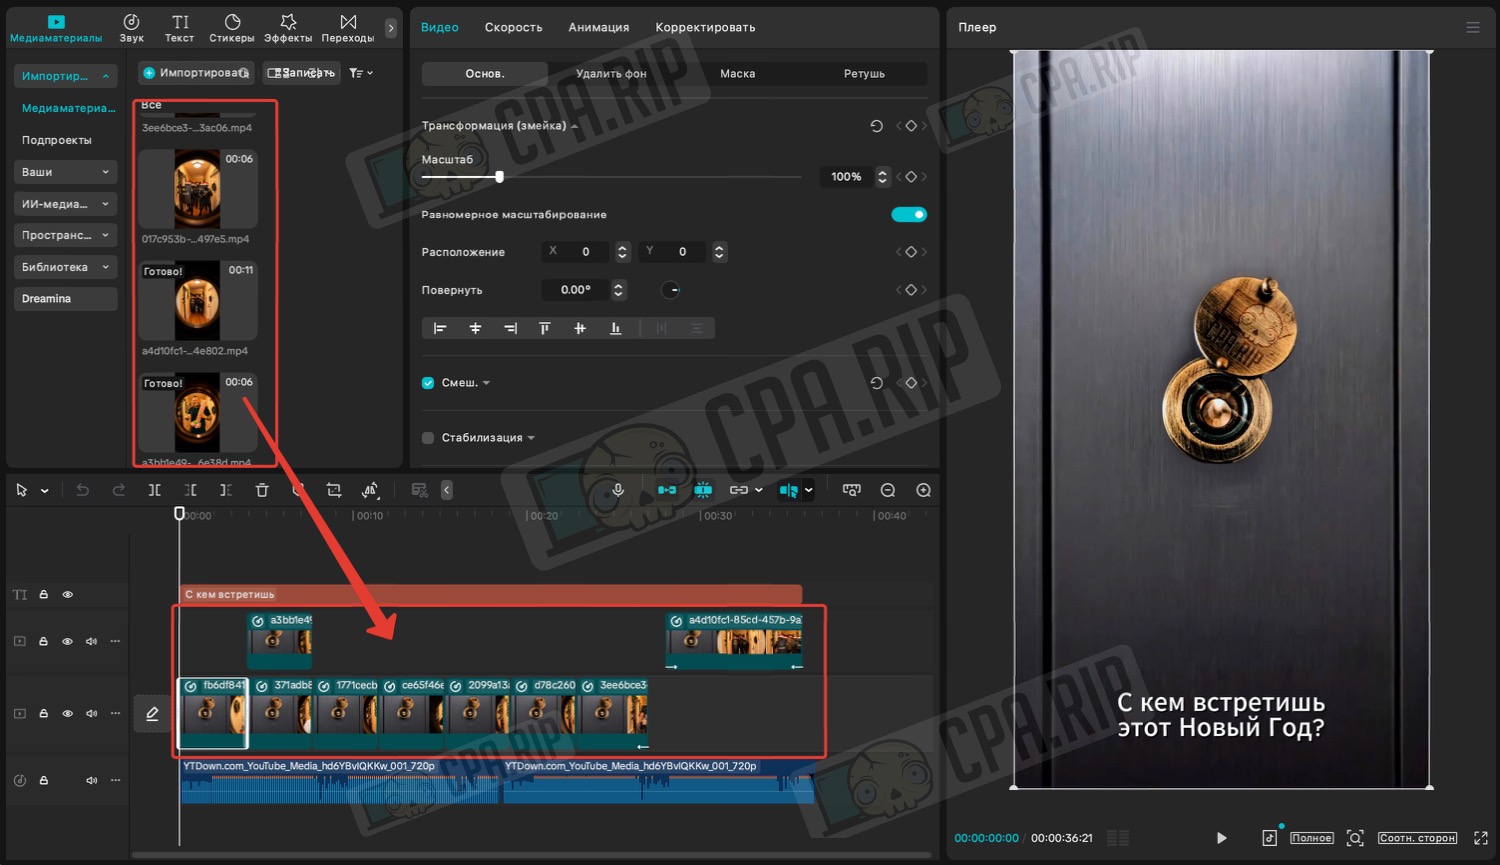Delete the selected clip with trash icon
The height and width of the screenshot is (865, 1500).
tap(262, 490)
